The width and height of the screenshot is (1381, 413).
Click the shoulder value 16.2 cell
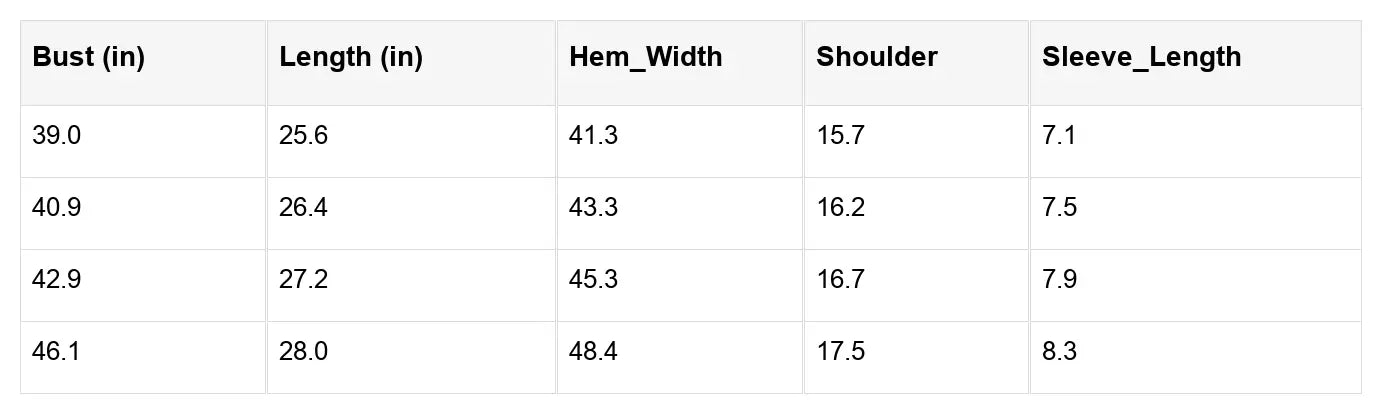coord(840,208)
